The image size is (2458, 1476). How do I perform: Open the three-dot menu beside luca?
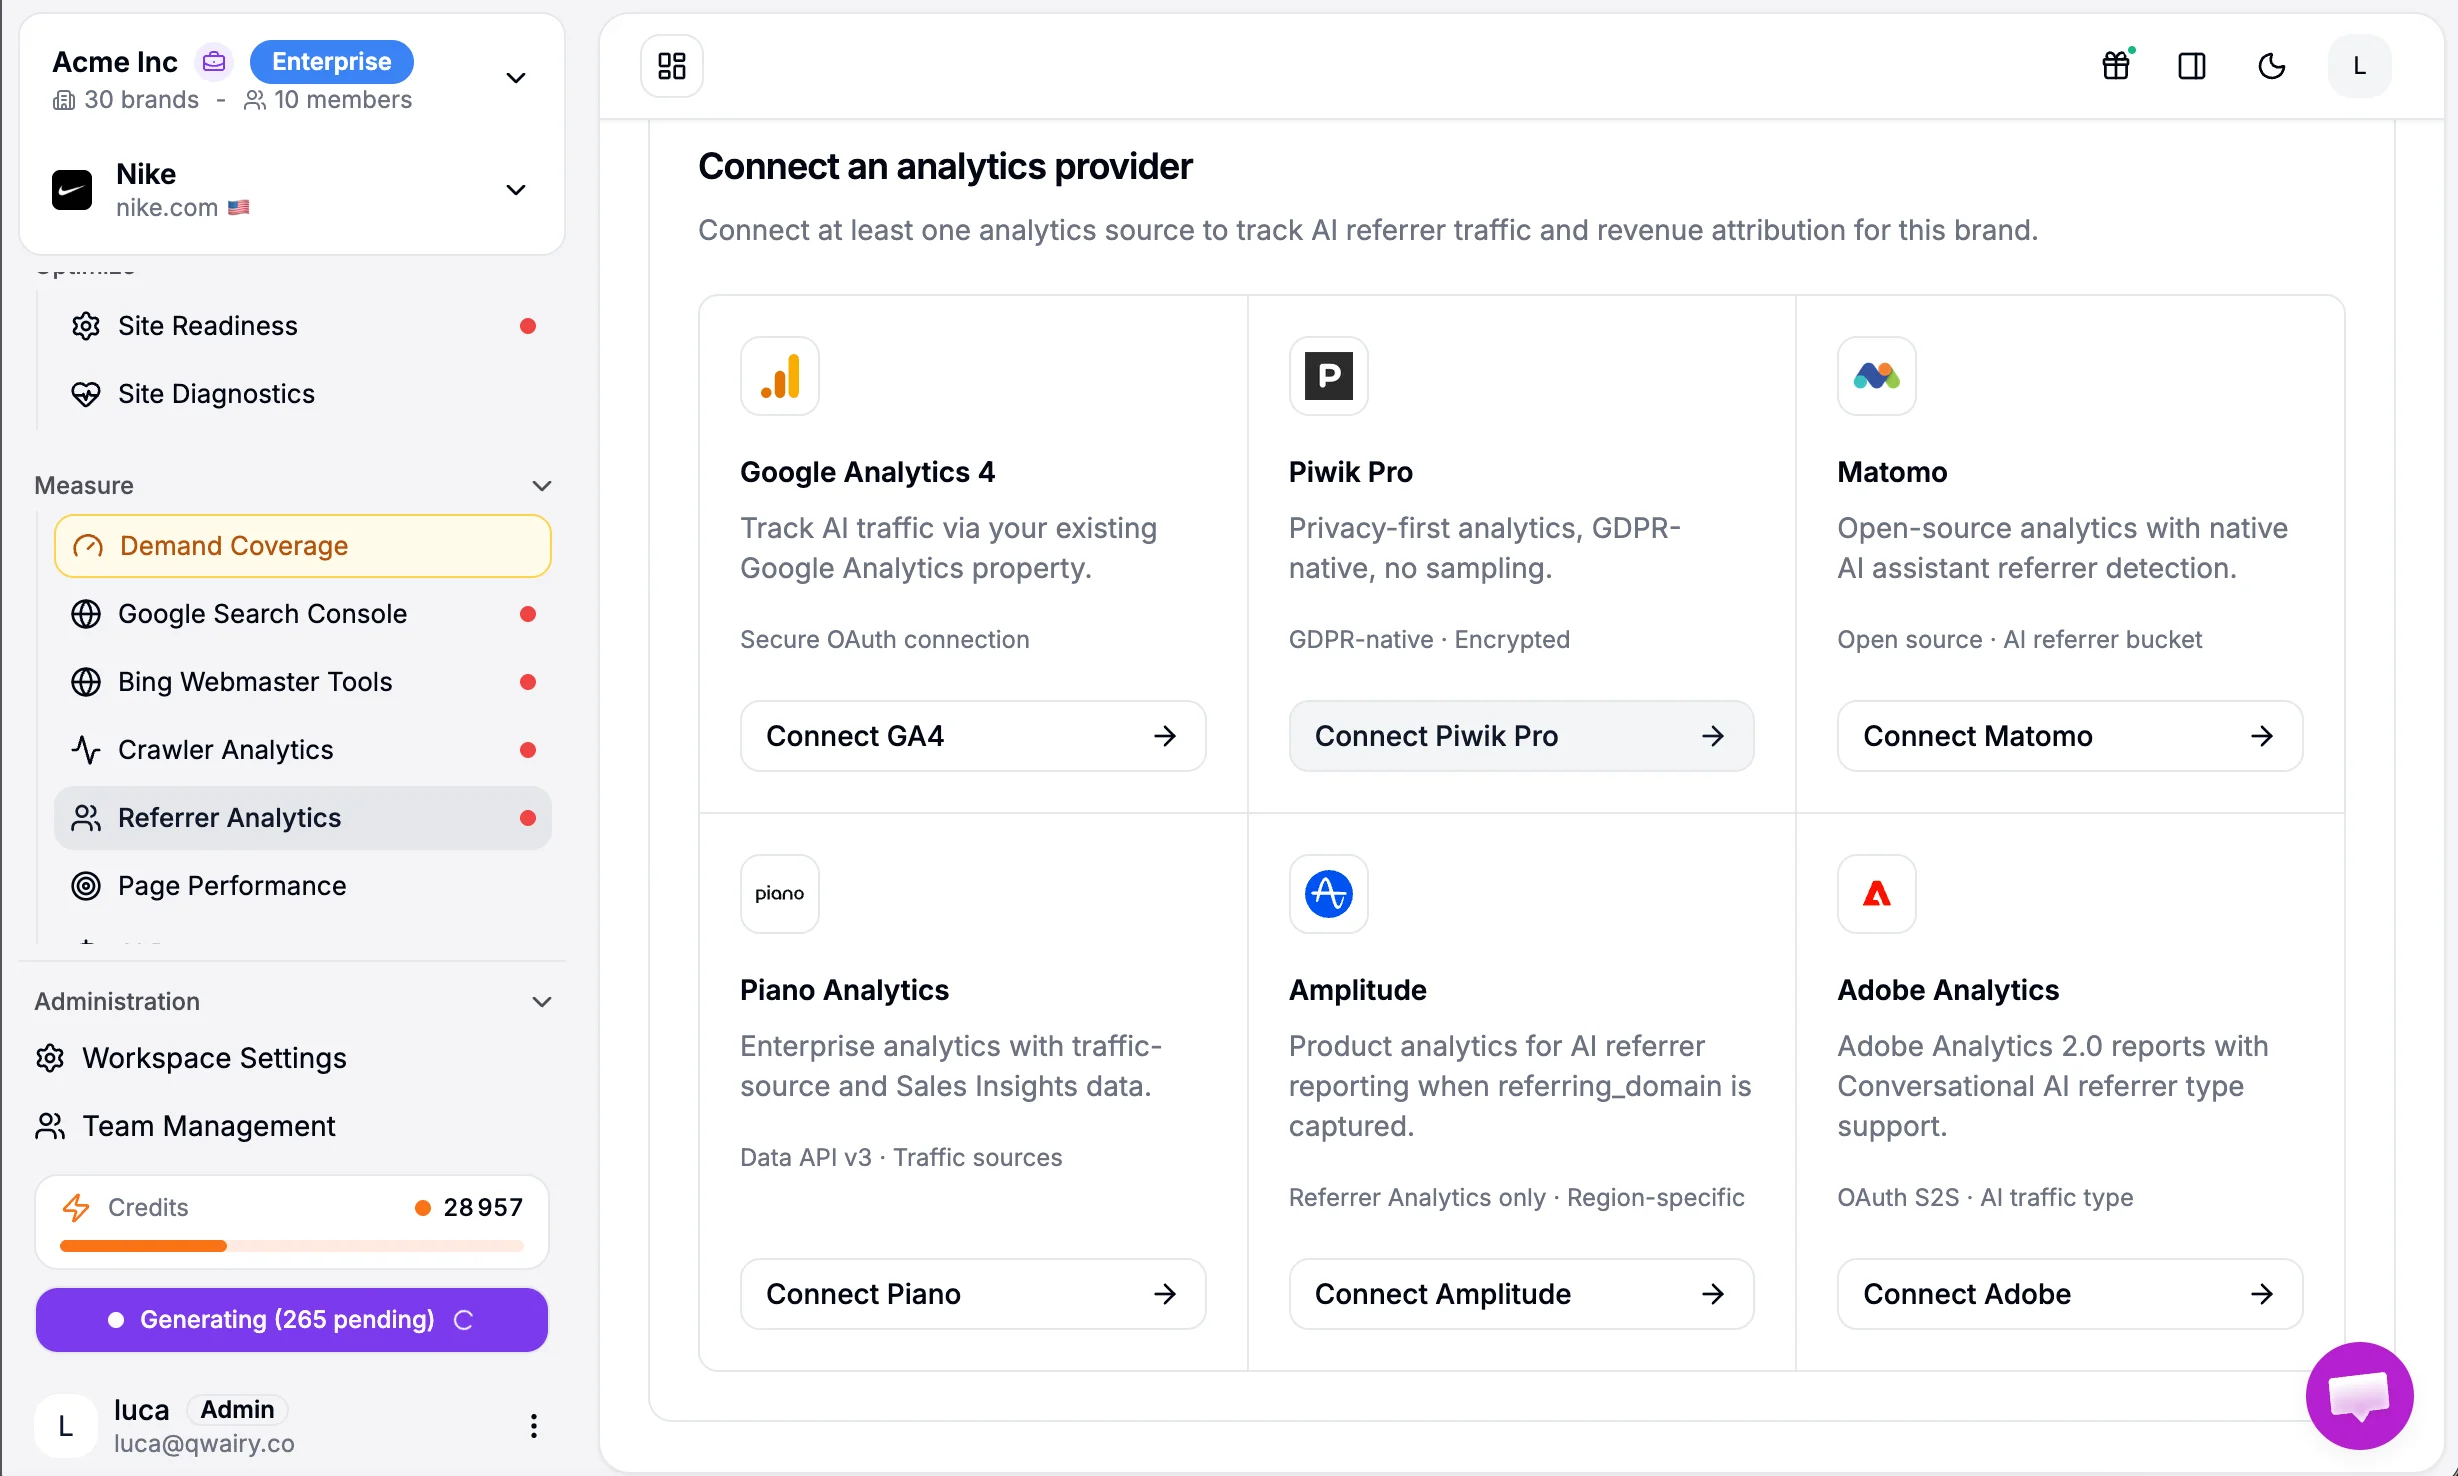click(x=534, y=1426)
